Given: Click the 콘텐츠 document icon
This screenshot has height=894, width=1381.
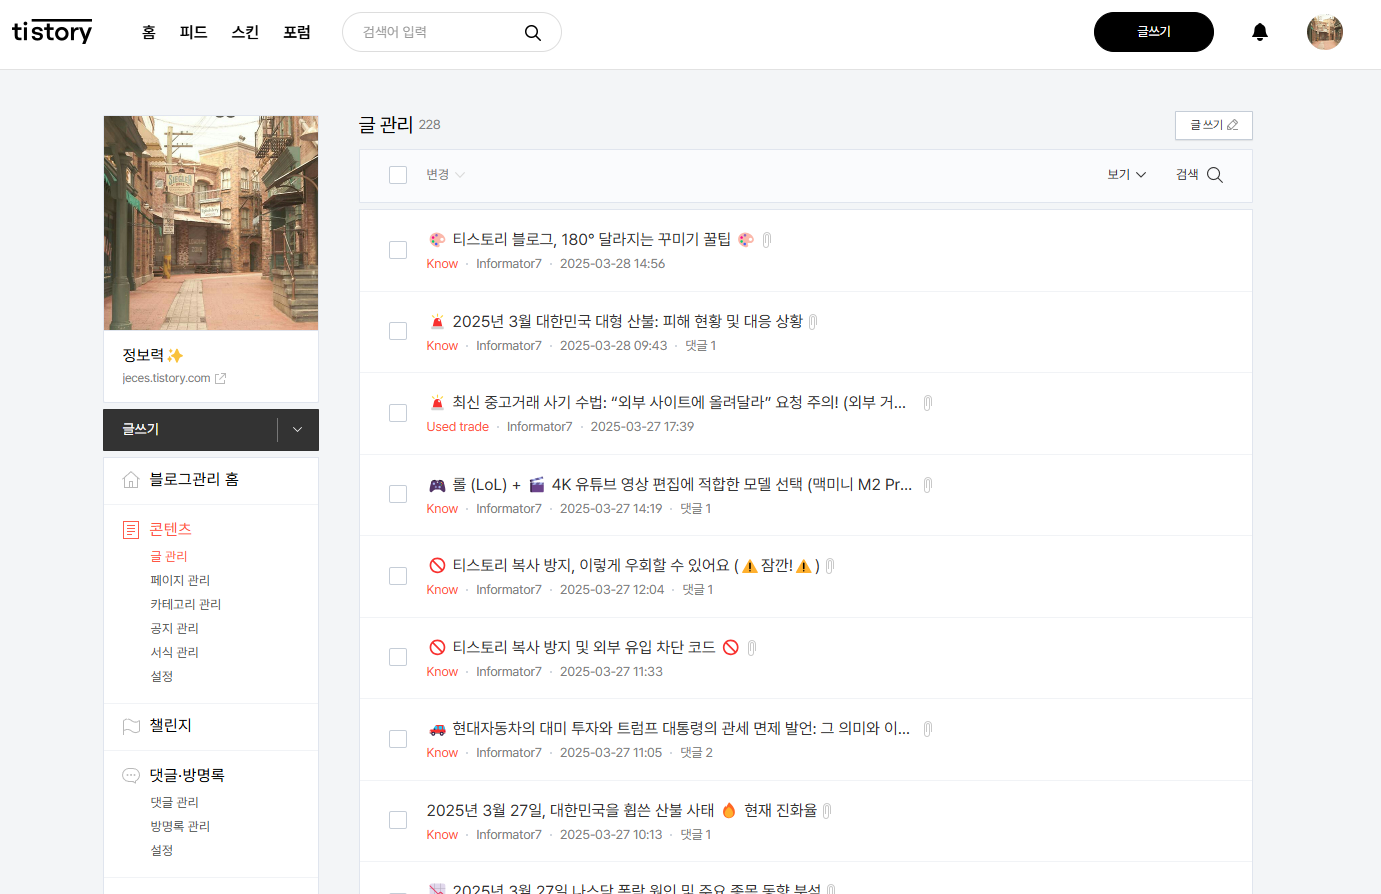Looking at the screenshot, I should point(131,530).
